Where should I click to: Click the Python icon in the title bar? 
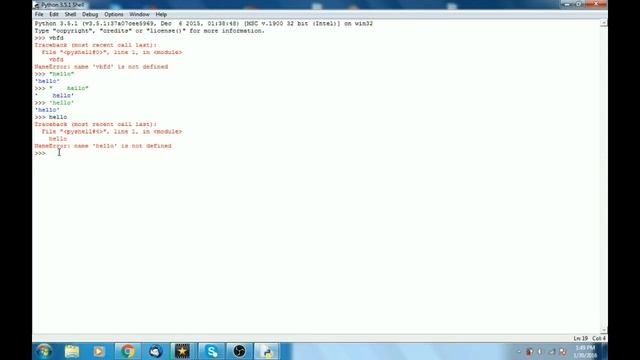[x=37, y=5]
